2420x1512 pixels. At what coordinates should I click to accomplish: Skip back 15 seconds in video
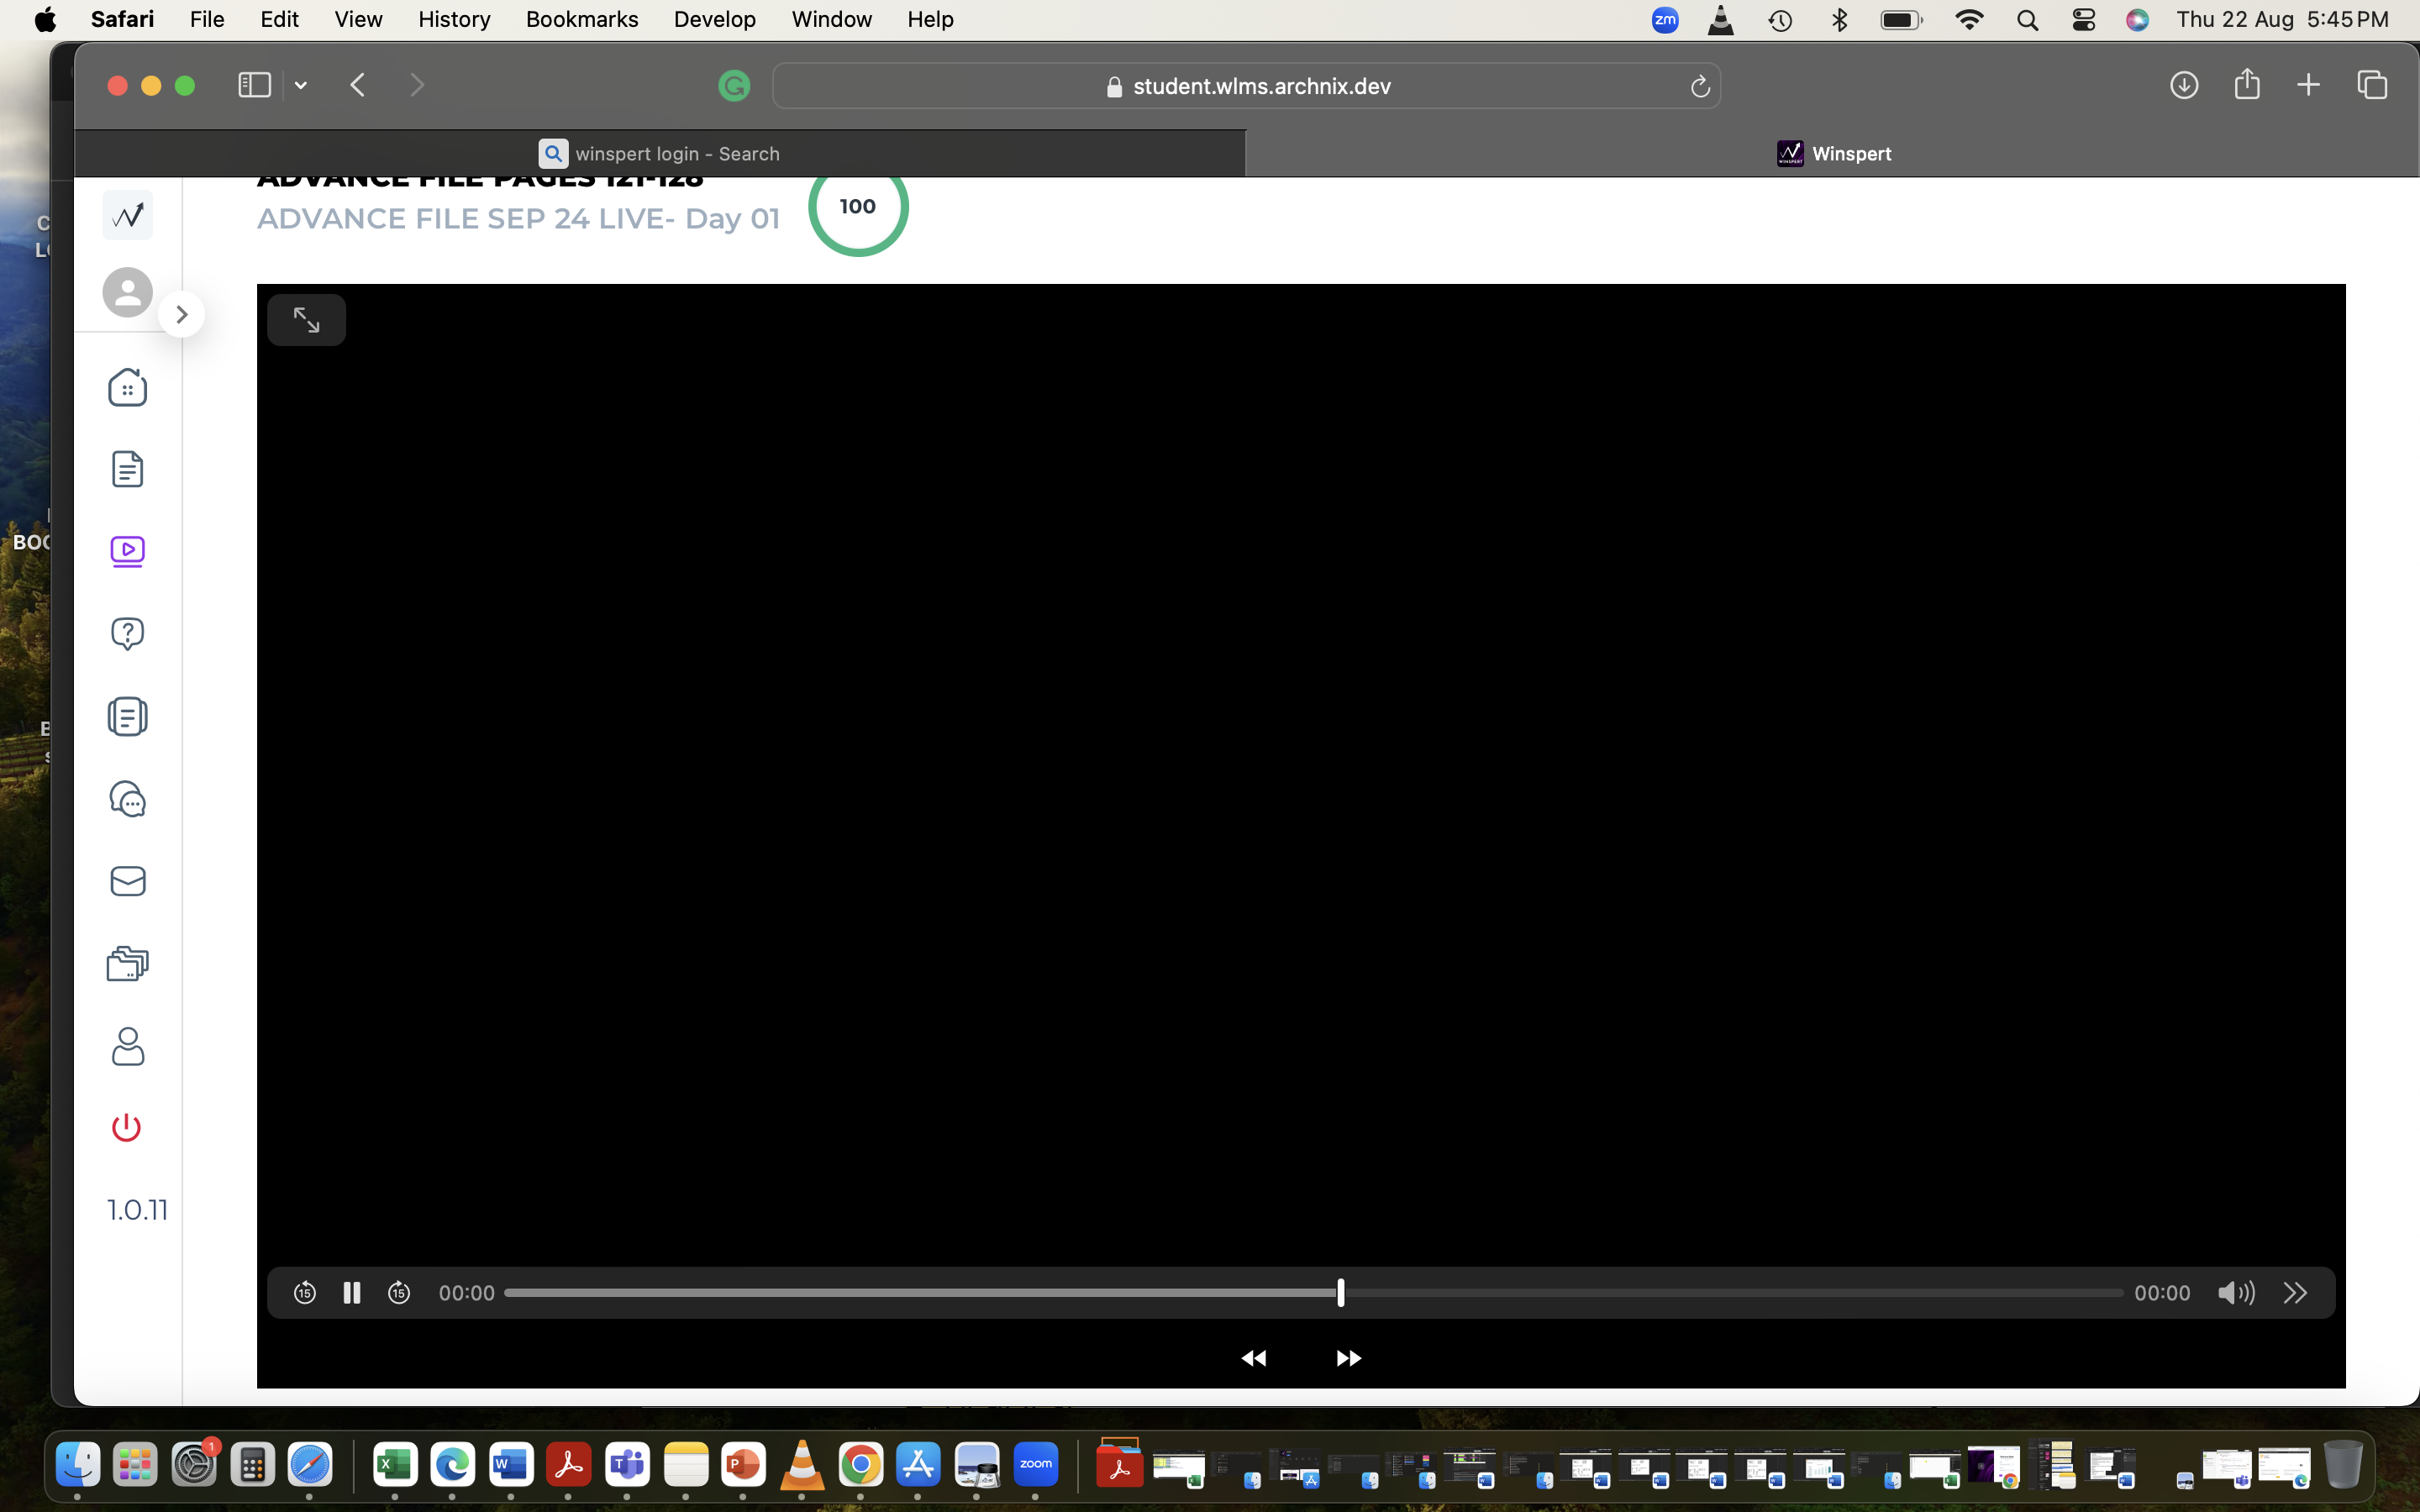[x=304, y=1293]
